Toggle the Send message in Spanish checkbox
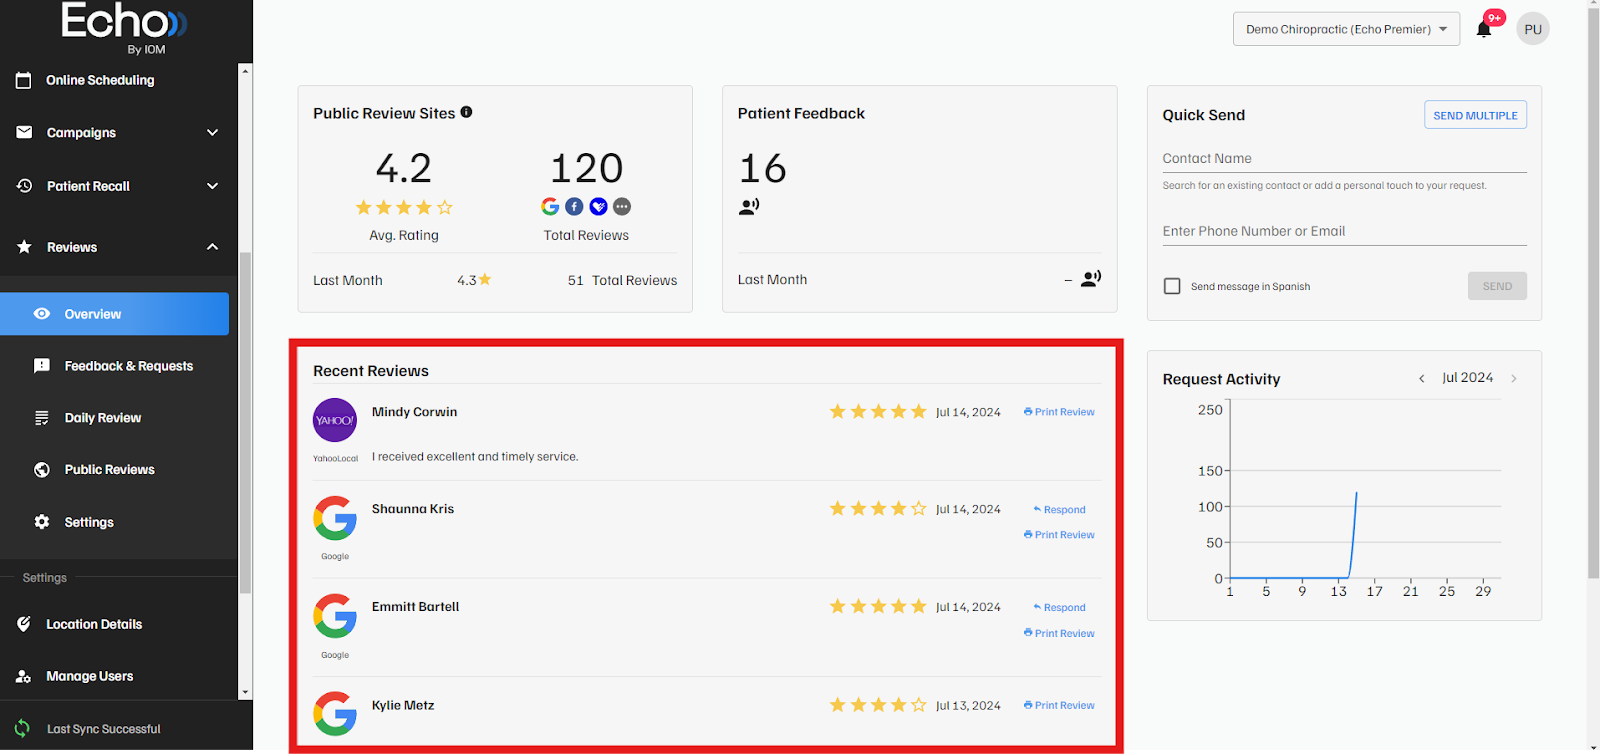The height and width of the screenshot is (754, 1600). [x=1172, y=286]
